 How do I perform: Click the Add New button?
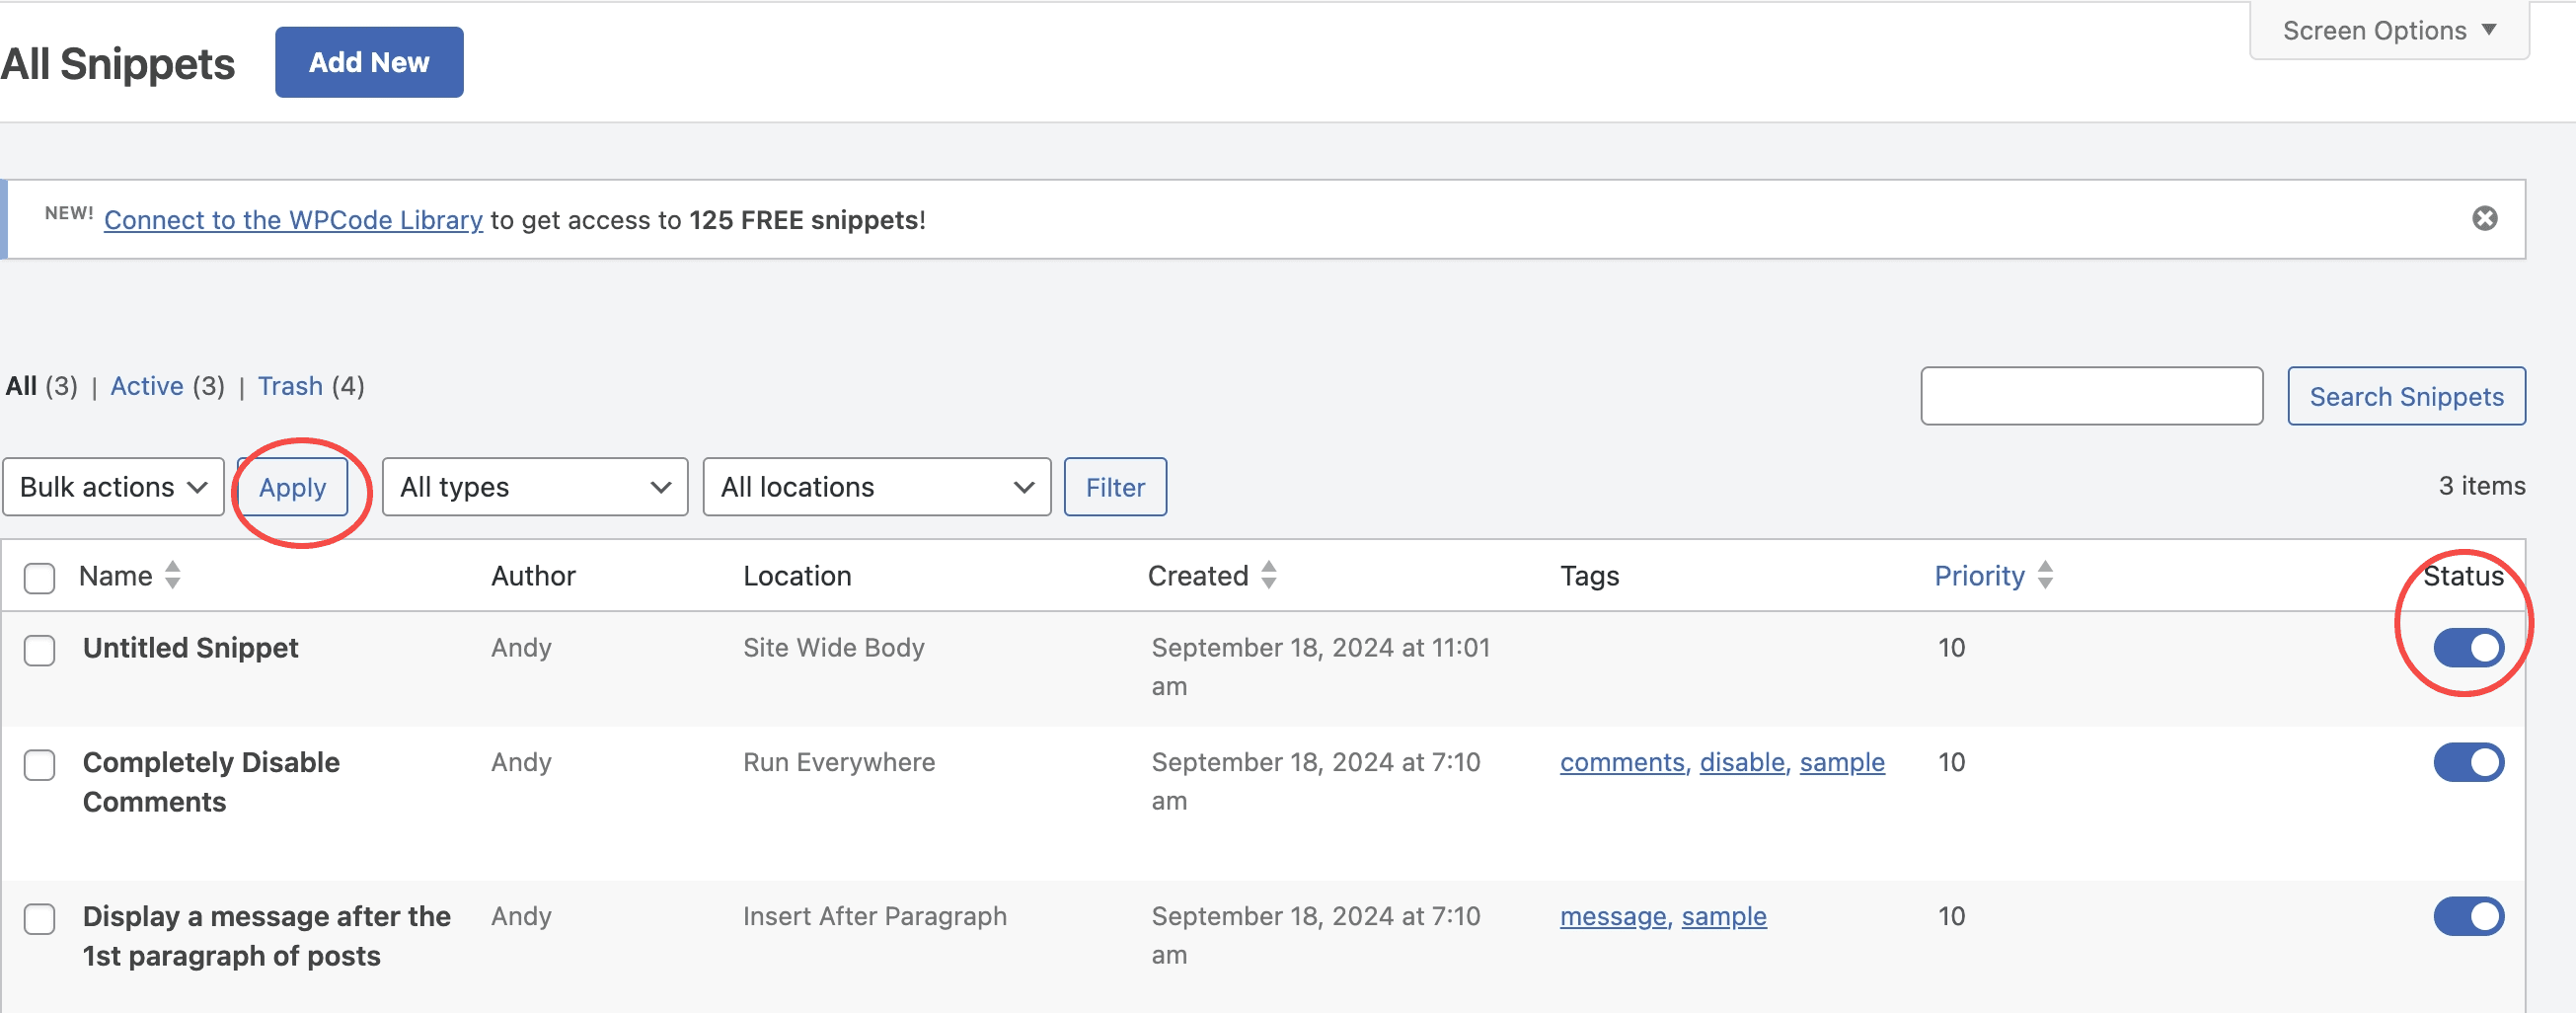(369, 62)
